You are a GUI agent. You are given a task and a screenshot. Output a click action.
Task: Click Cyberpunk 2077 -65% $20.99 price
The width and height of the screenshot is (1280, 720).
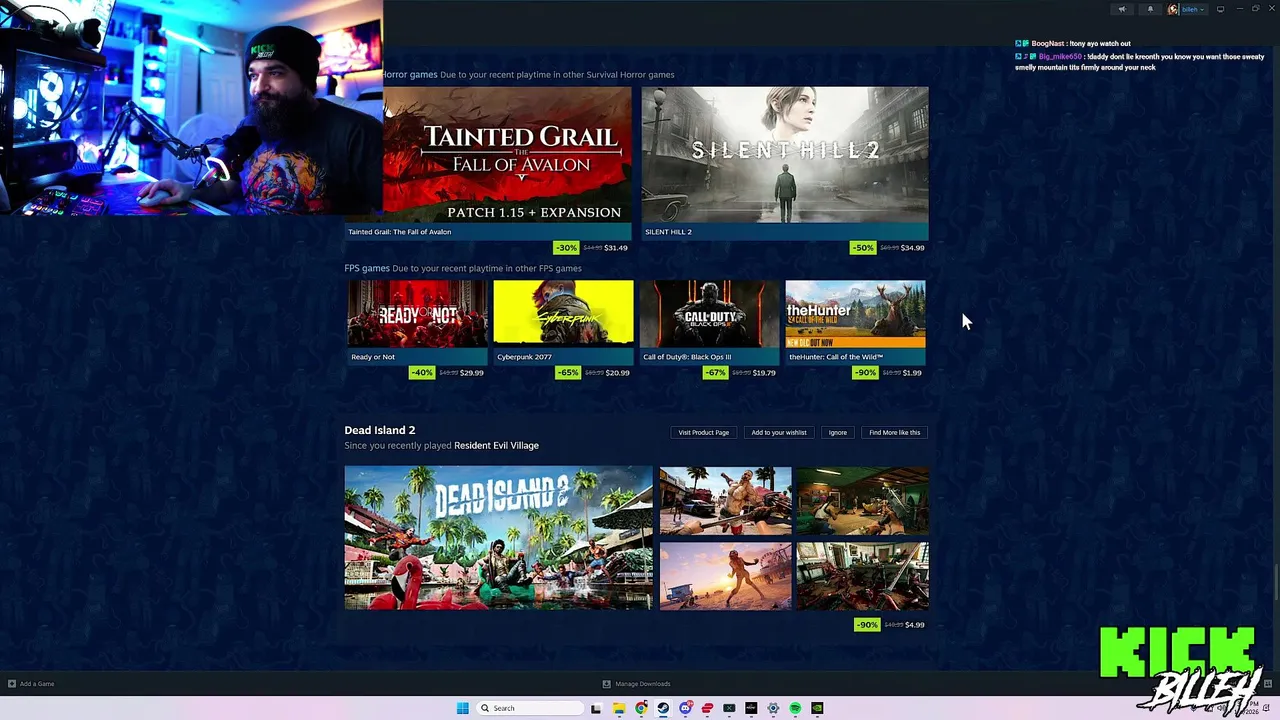point(593,373)
